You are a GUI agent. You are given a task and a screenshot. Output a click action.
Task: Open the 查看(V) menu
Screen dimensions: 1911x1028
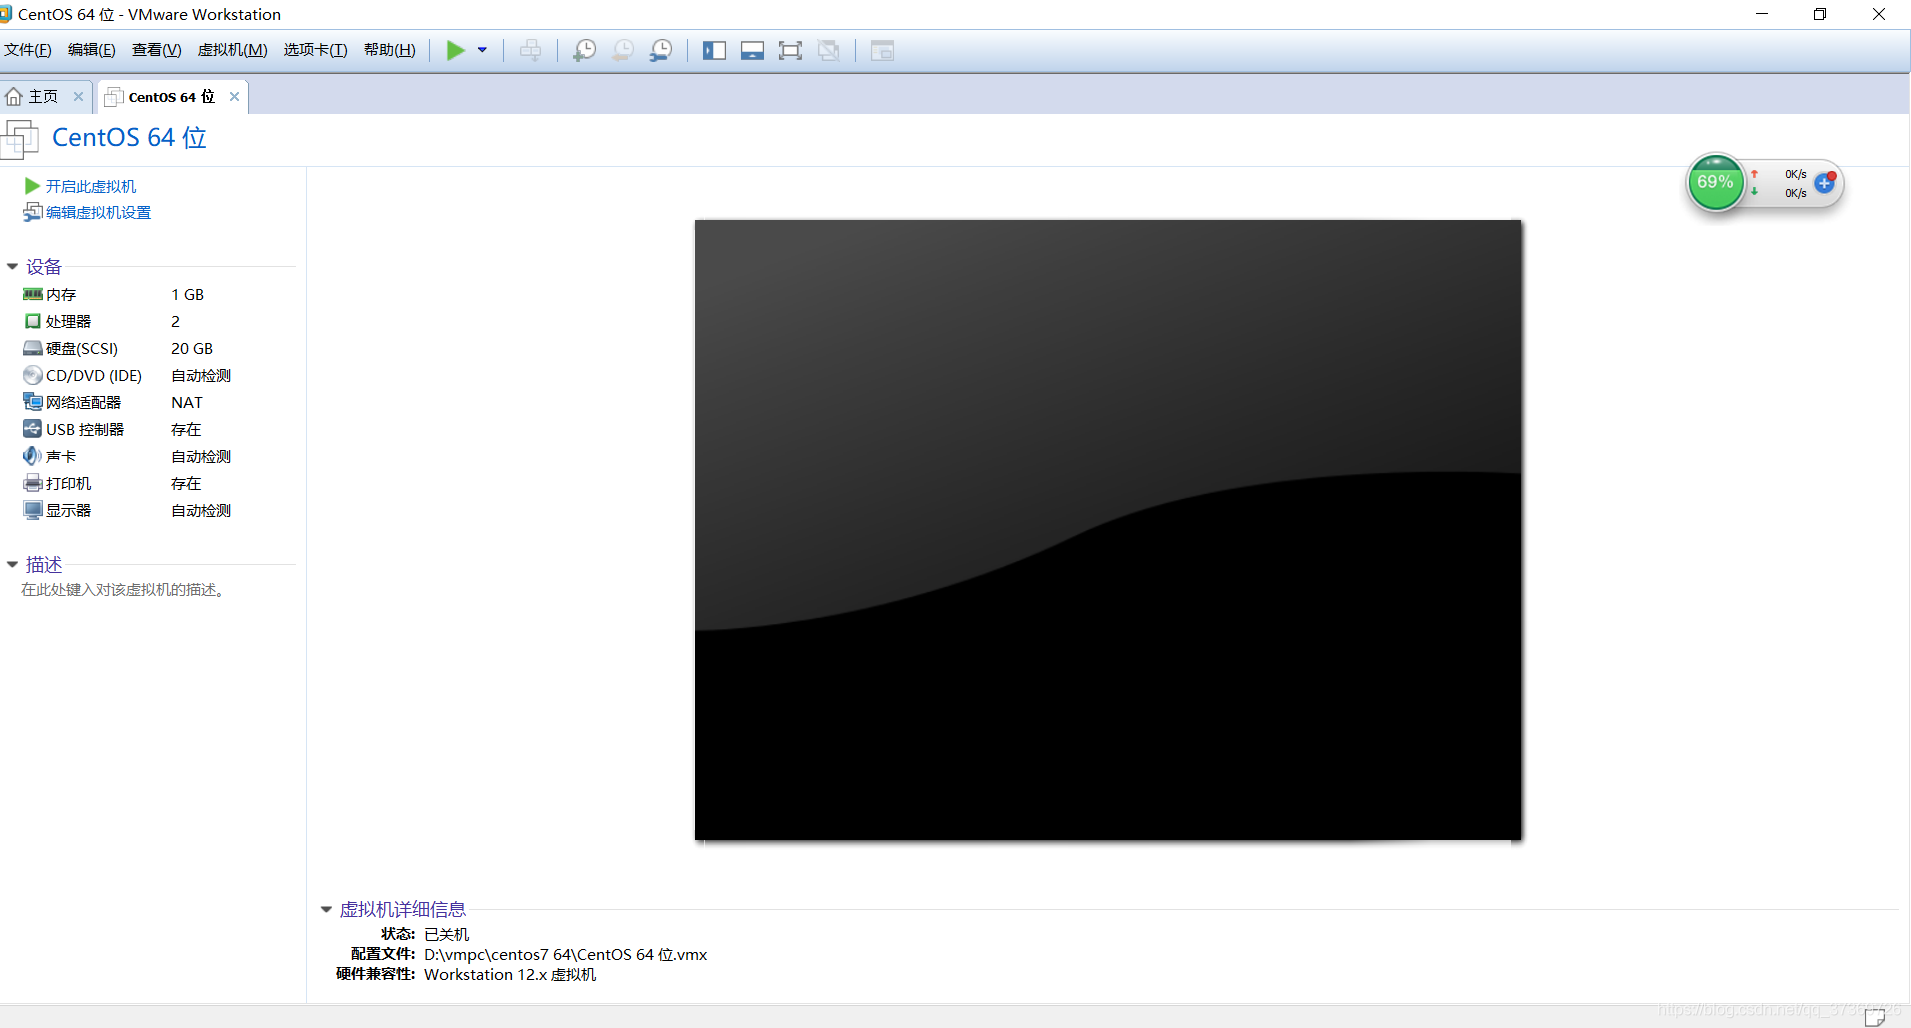(157, 50)
